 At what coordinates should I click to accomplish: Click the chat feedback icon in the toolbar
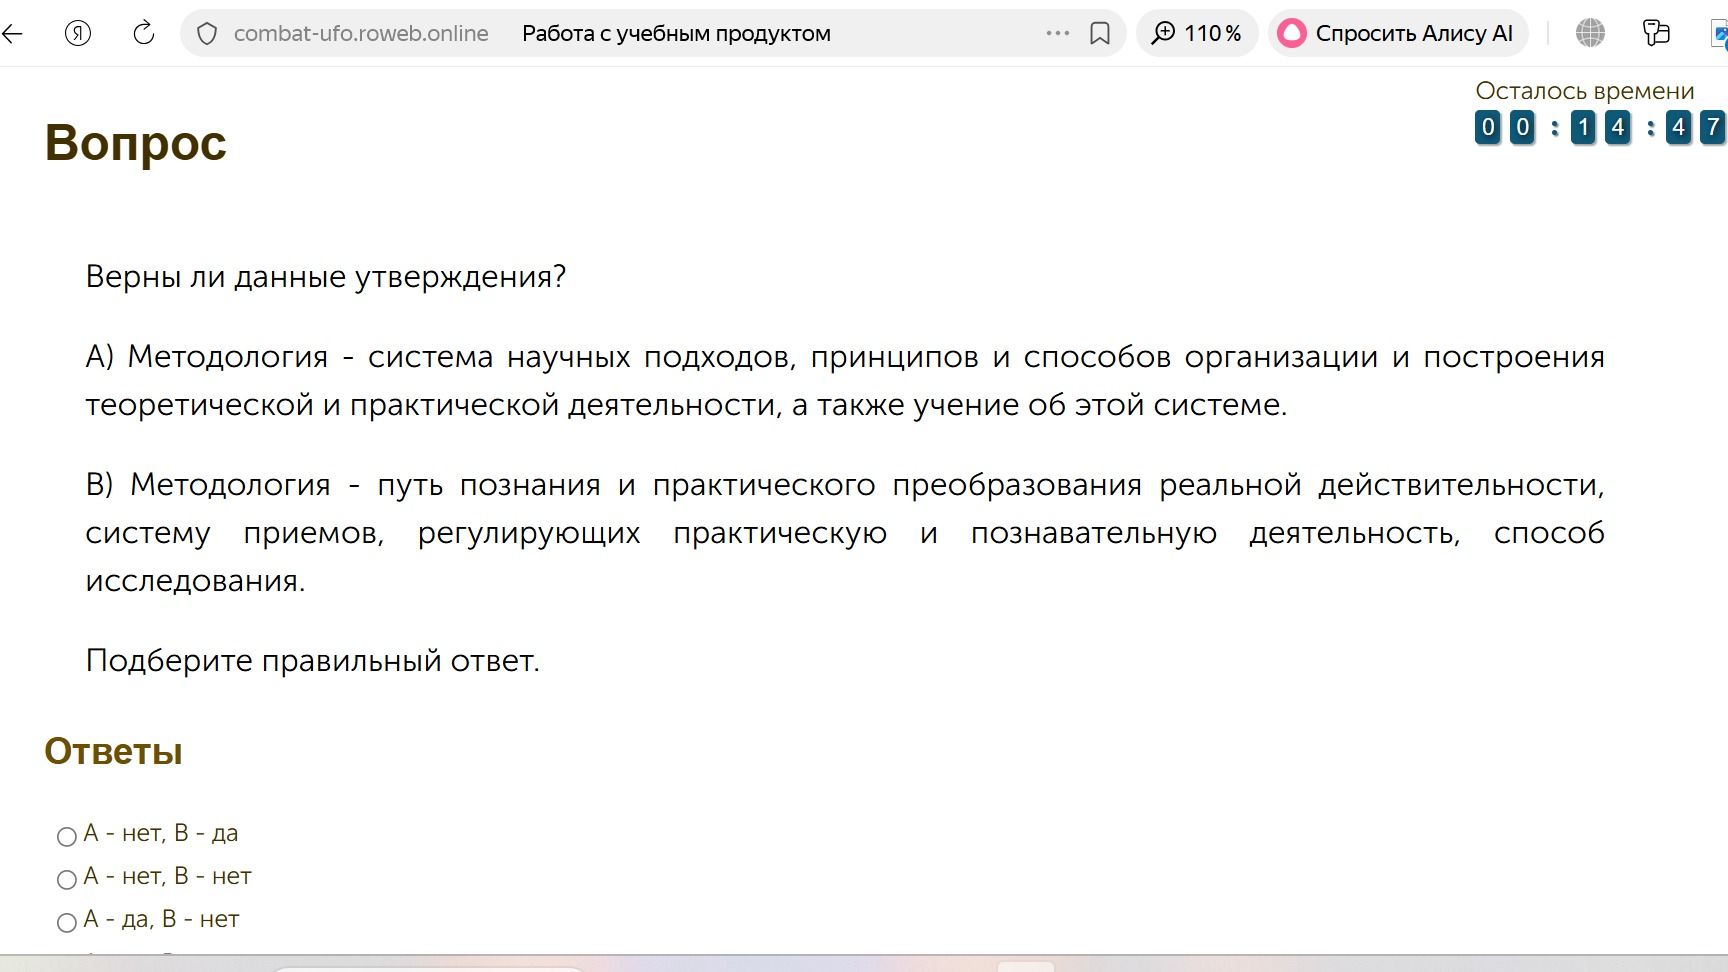[x=1656, y=33]
